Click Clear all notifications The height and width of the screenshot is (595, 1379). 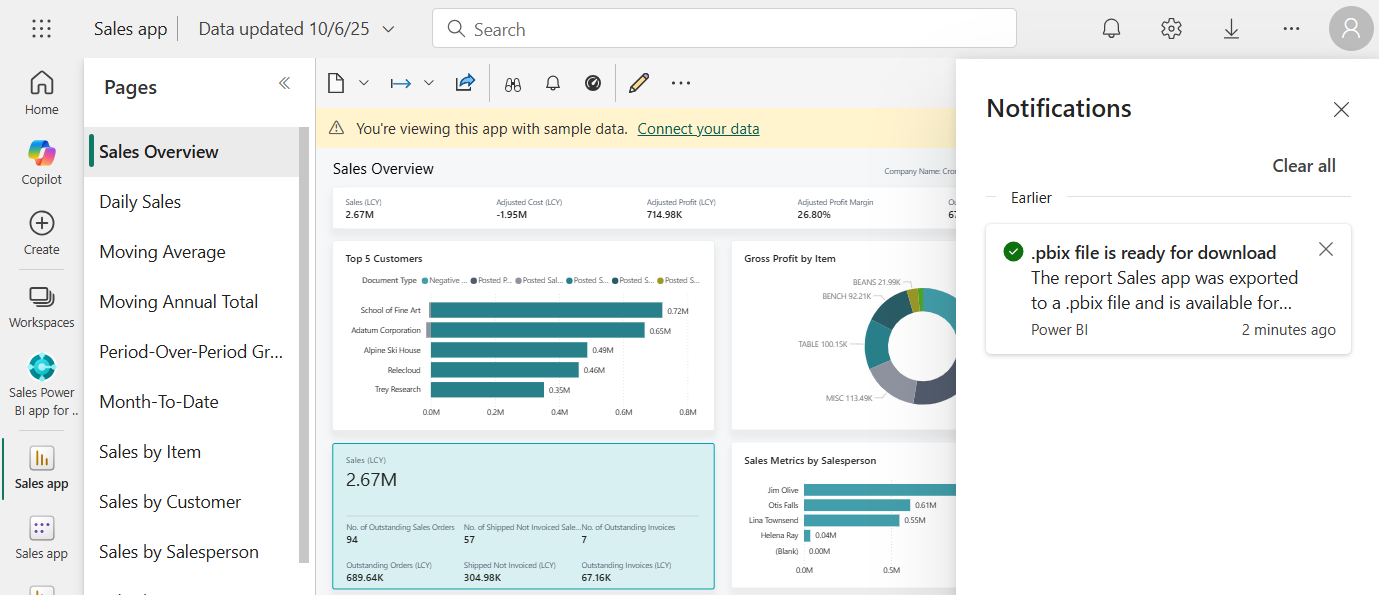[1303, 166]
